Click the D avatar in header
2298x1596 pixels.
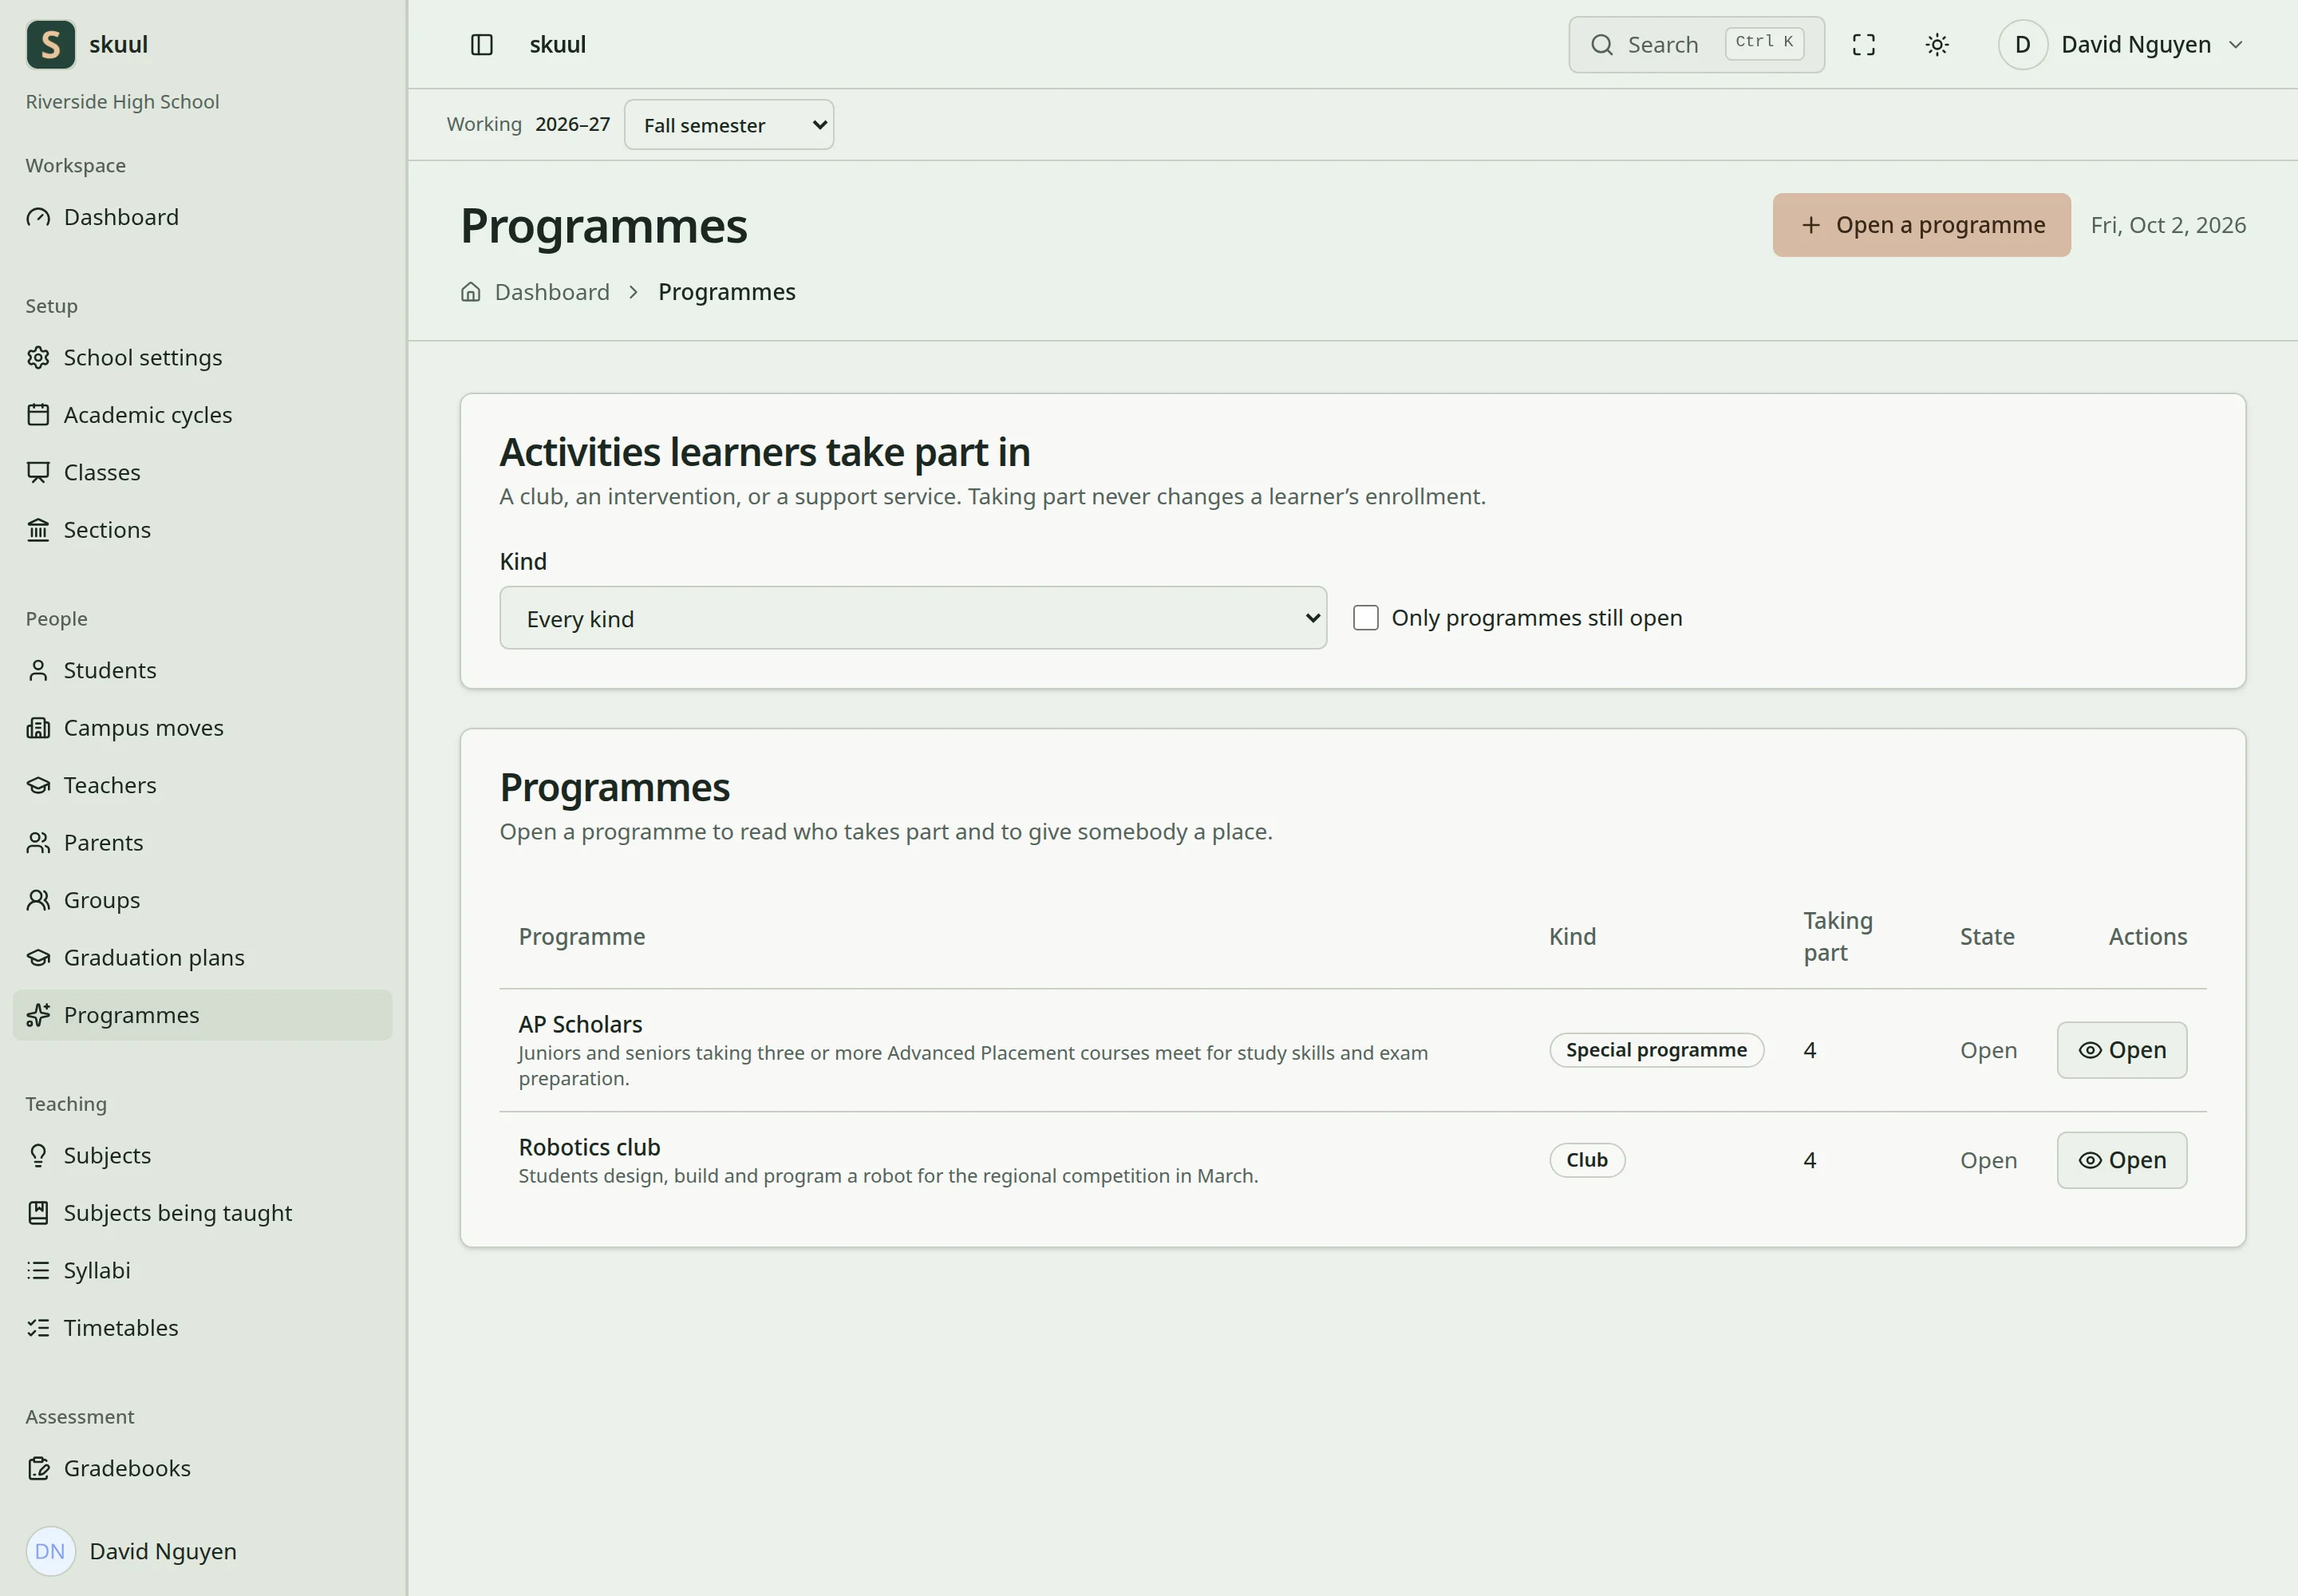[x=2022, y=45]
